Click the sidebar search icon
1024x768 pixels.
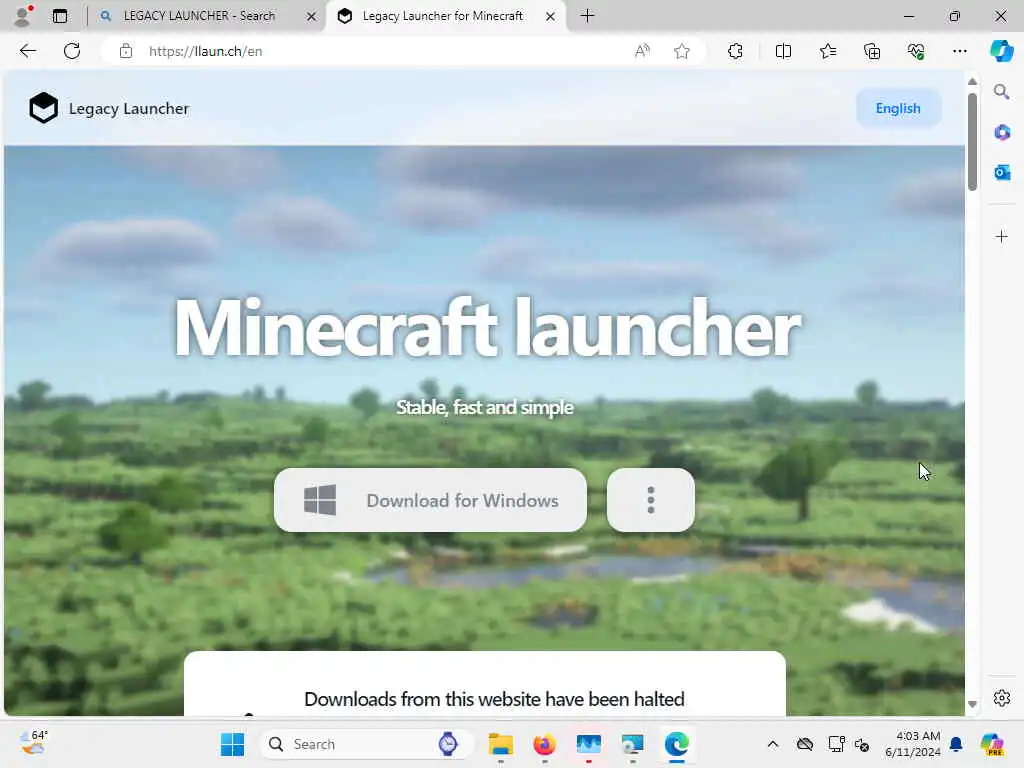(x=1001, y=91)
